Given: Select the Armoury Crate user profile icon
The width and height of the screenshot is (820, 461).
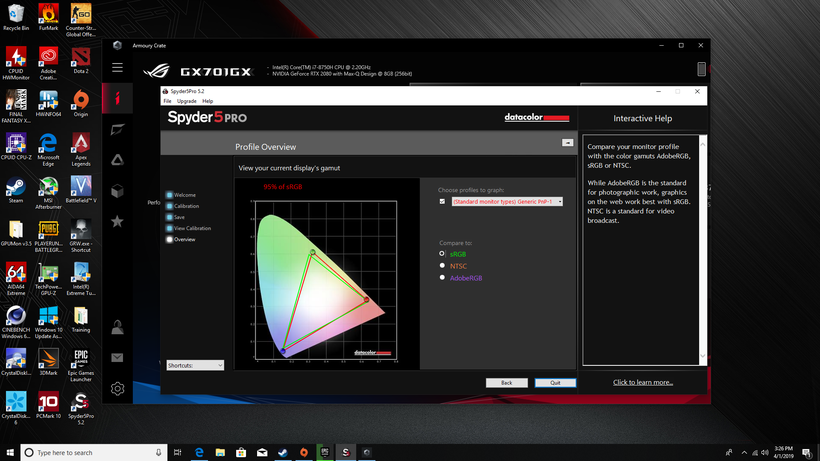Looking at the screenshot, I should point(117,327).
